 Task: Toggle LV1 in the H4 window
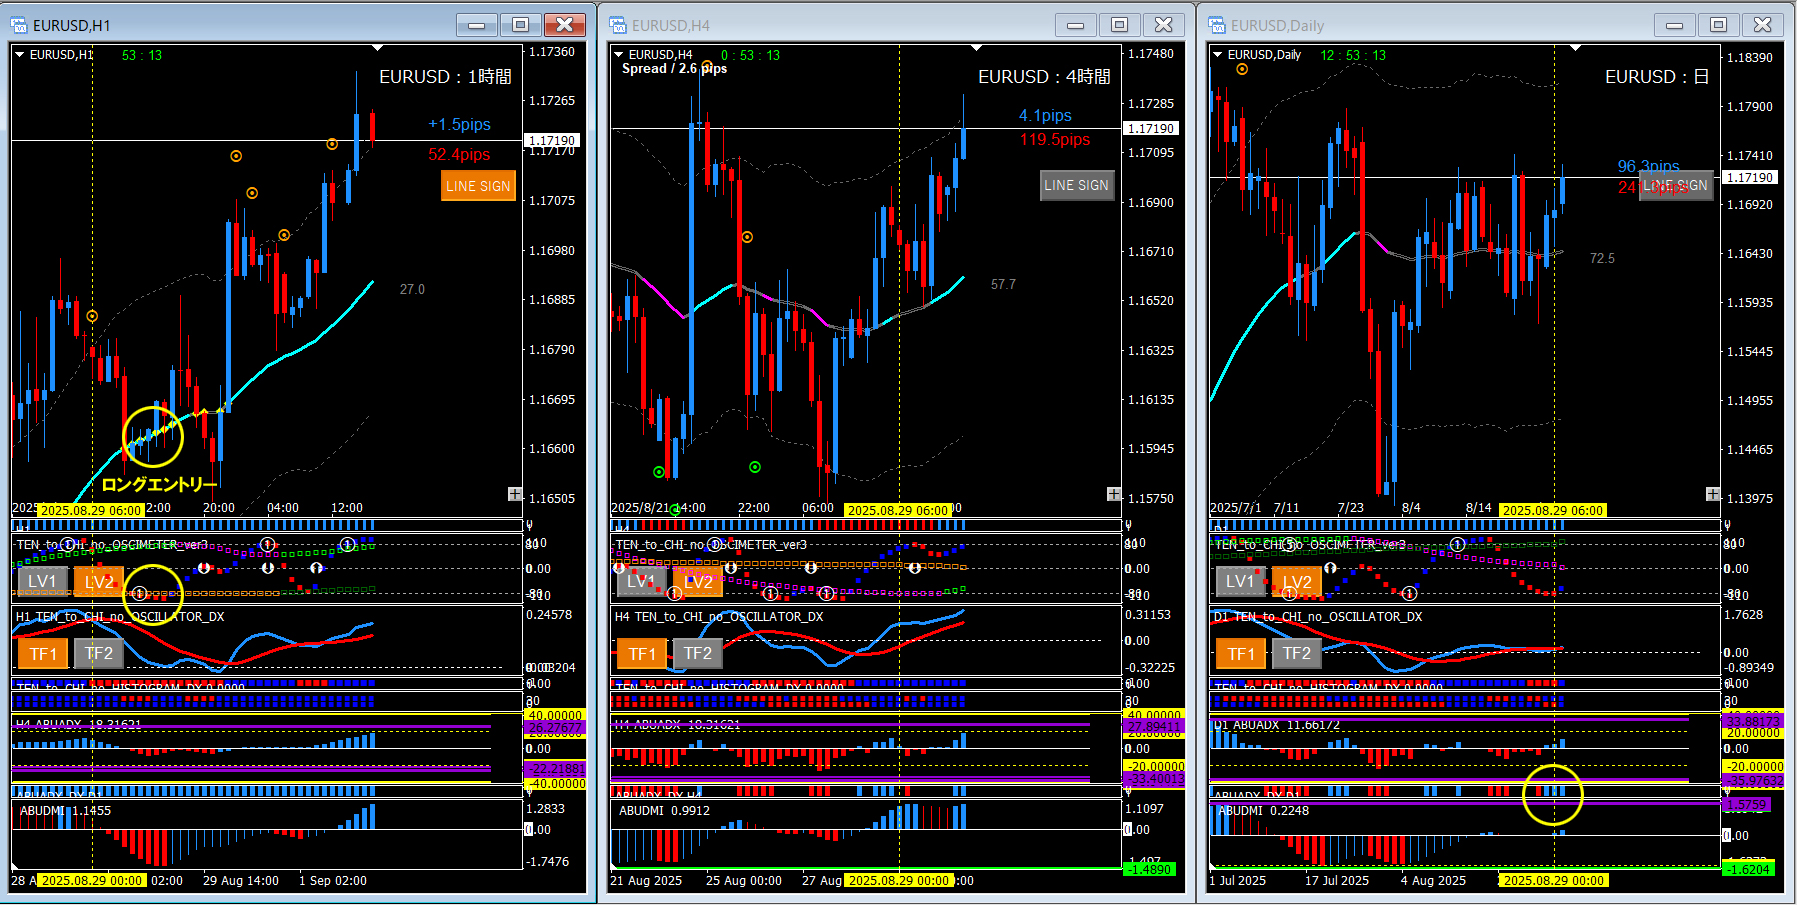641,581
